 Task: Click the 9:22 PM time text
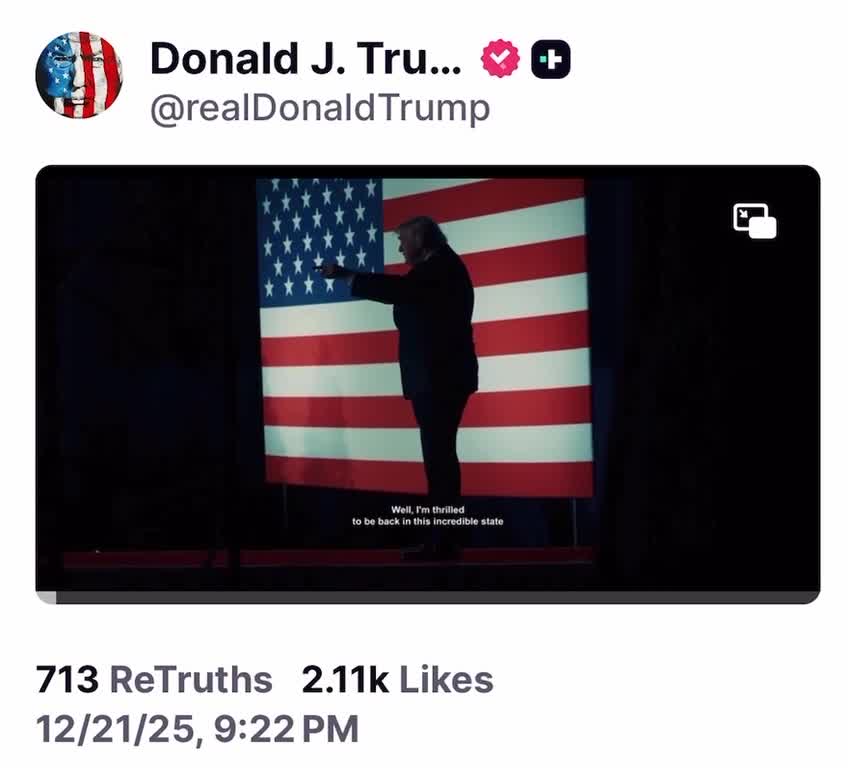click(286, 729)
